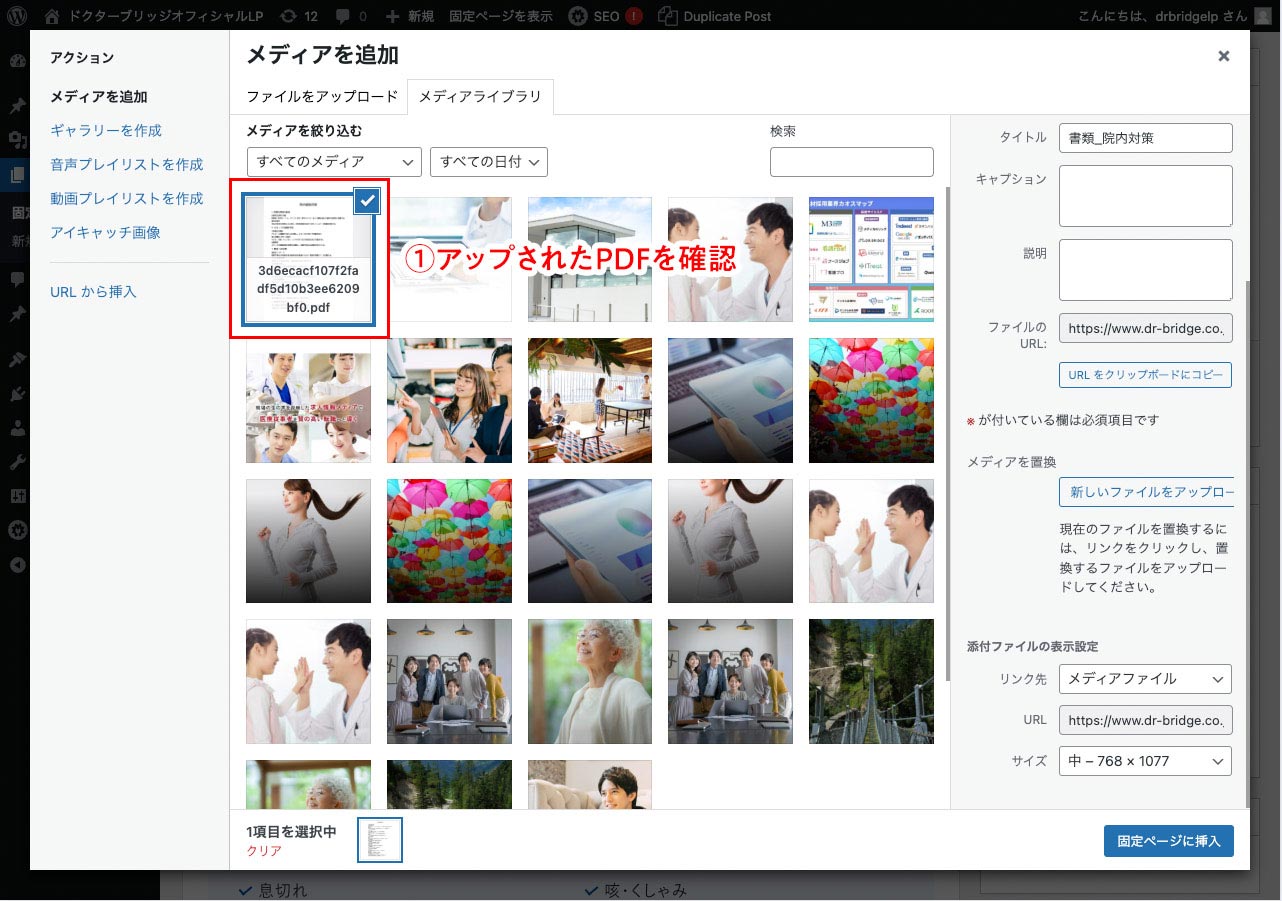This screenshot has width=1282, height=901.
Task: Switch to the ファイルをアップロード tab
Action: [322, 97]
